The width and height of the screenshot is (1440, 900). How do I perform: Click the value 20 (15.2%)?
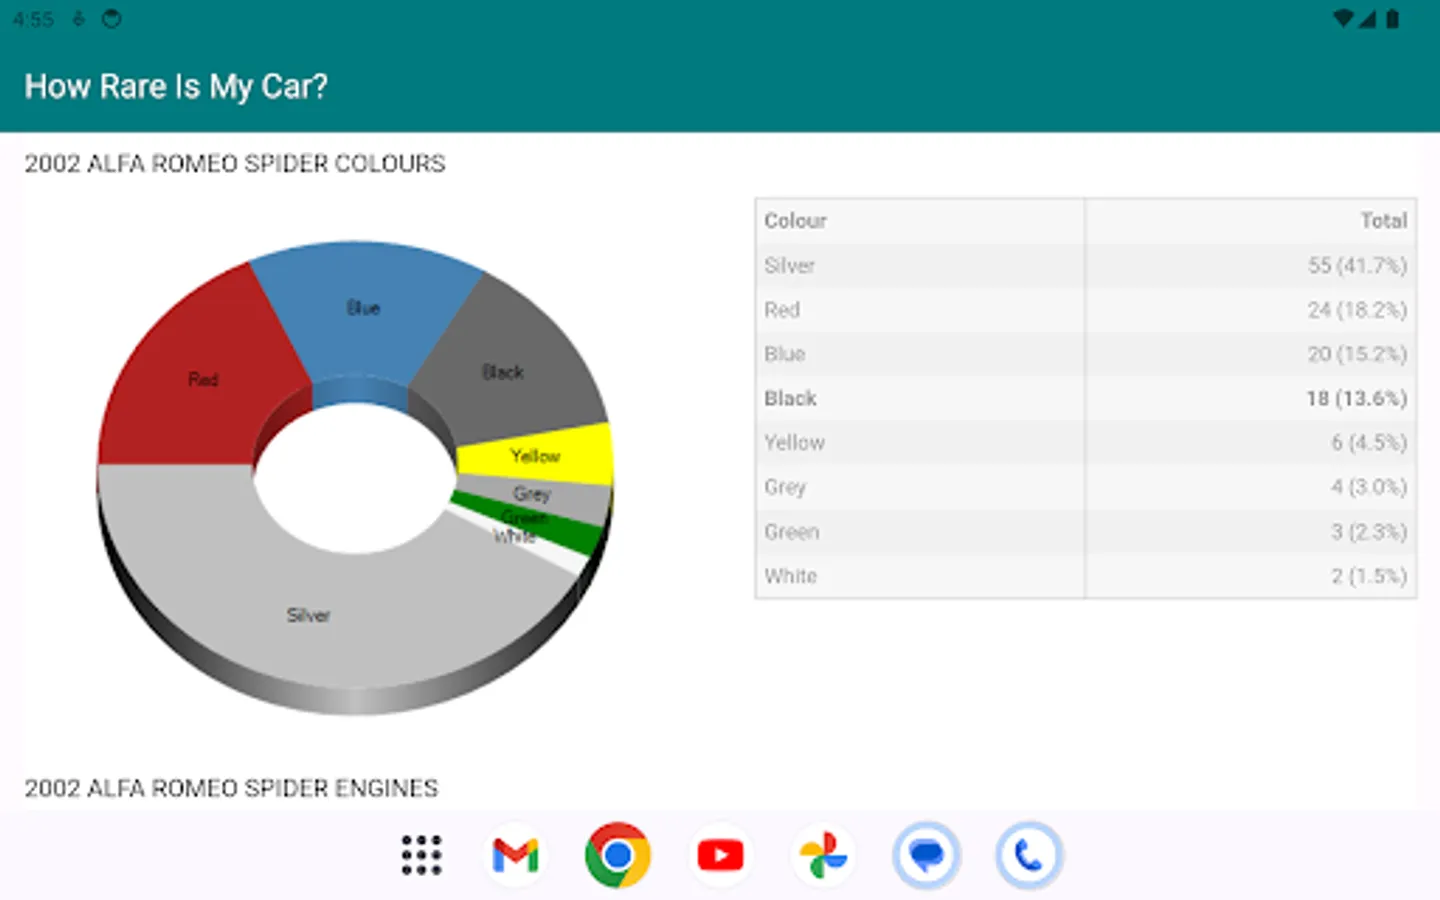point(1357,354)
